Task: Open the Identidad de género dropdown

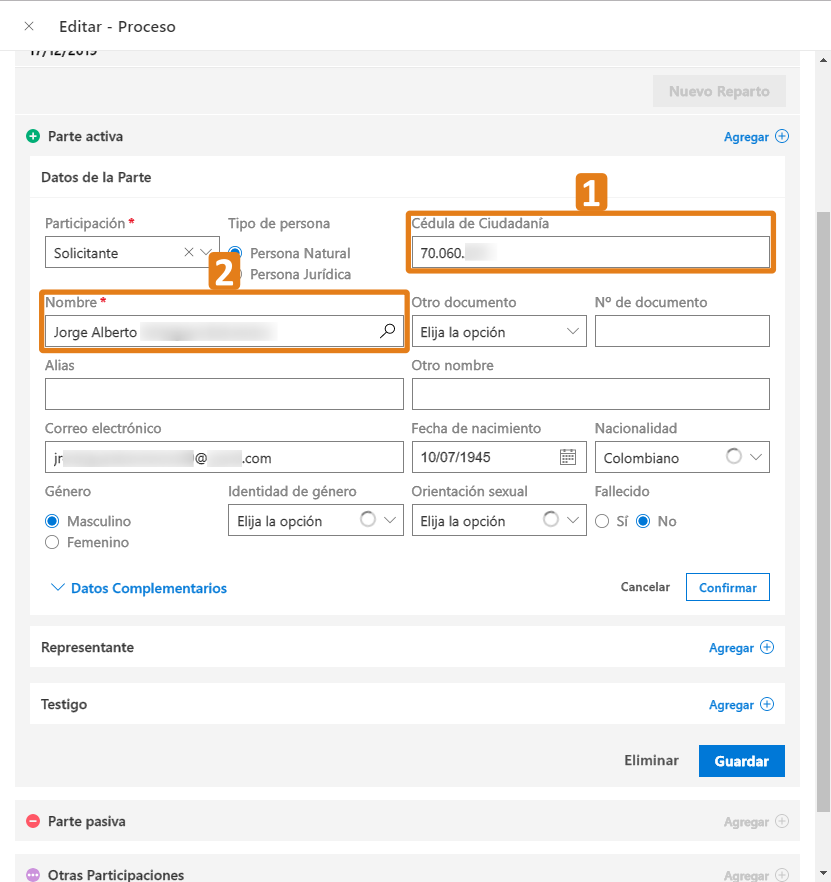Action: tap(316, 520)
